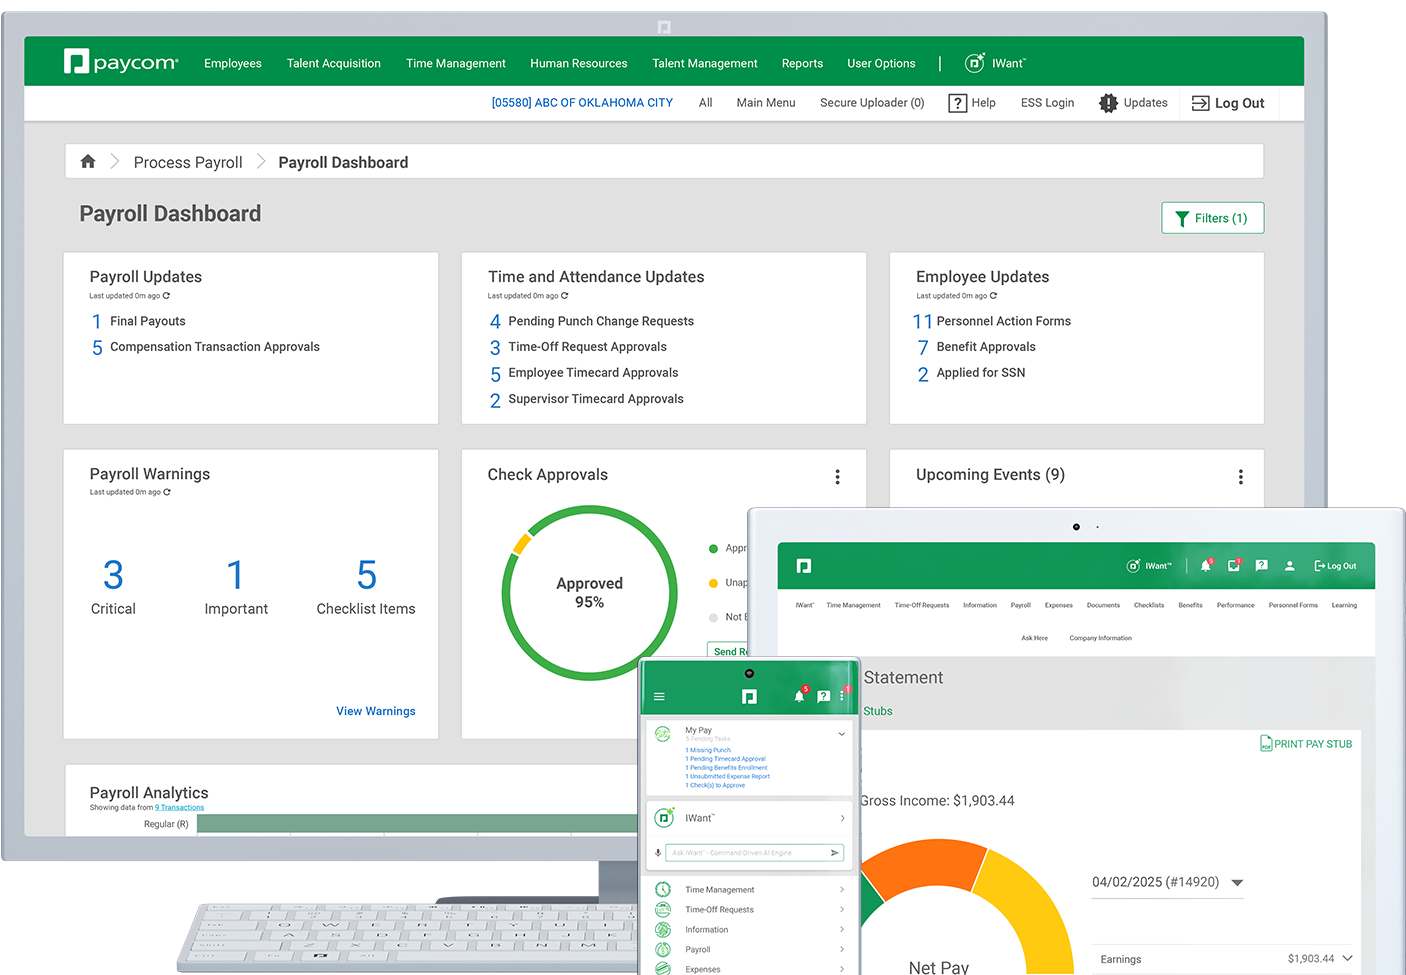Collapse the My Pay section on phone
The height and width of the screenshot is (975, 1406).
click(841, 734)
